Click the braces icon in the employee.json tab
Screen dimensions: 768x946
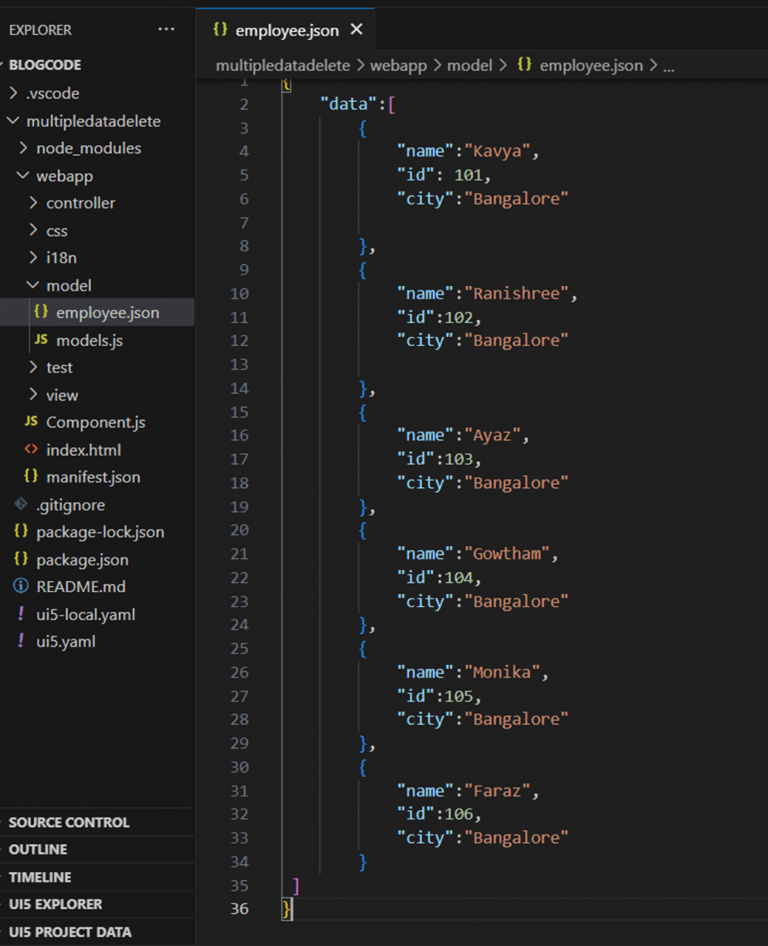(221, 29)
